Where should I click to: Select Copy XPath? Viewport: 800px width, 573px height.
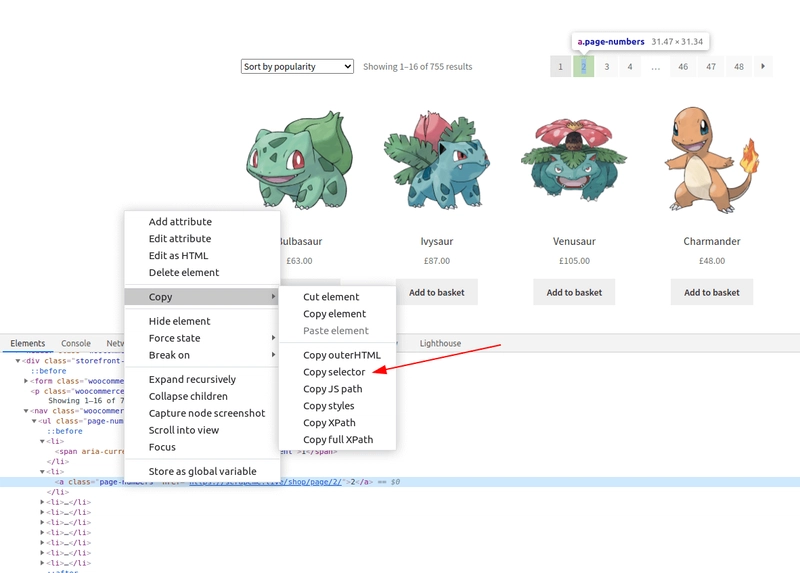click(337, 422)
